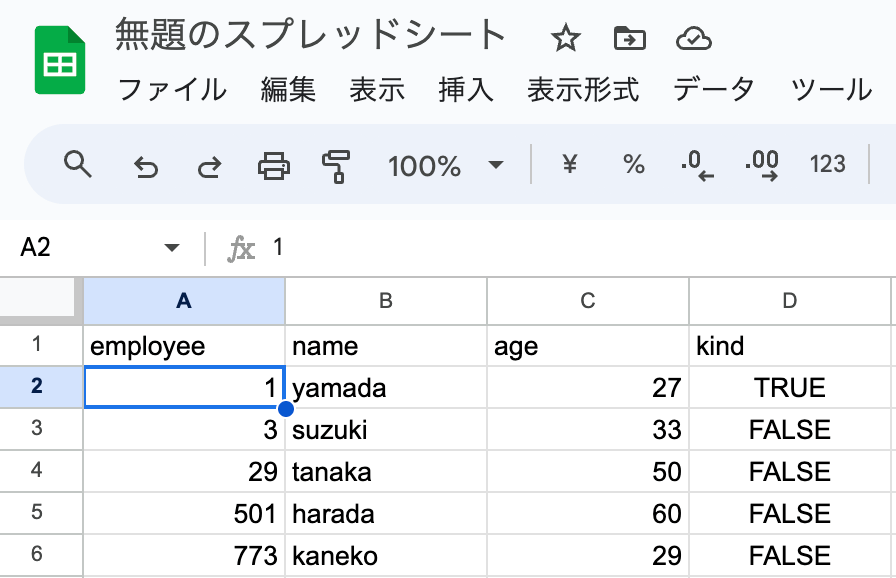Expand the name box dropdown arrow
Viewport: 896px width, 578px height.
click(x=171, y=248)
